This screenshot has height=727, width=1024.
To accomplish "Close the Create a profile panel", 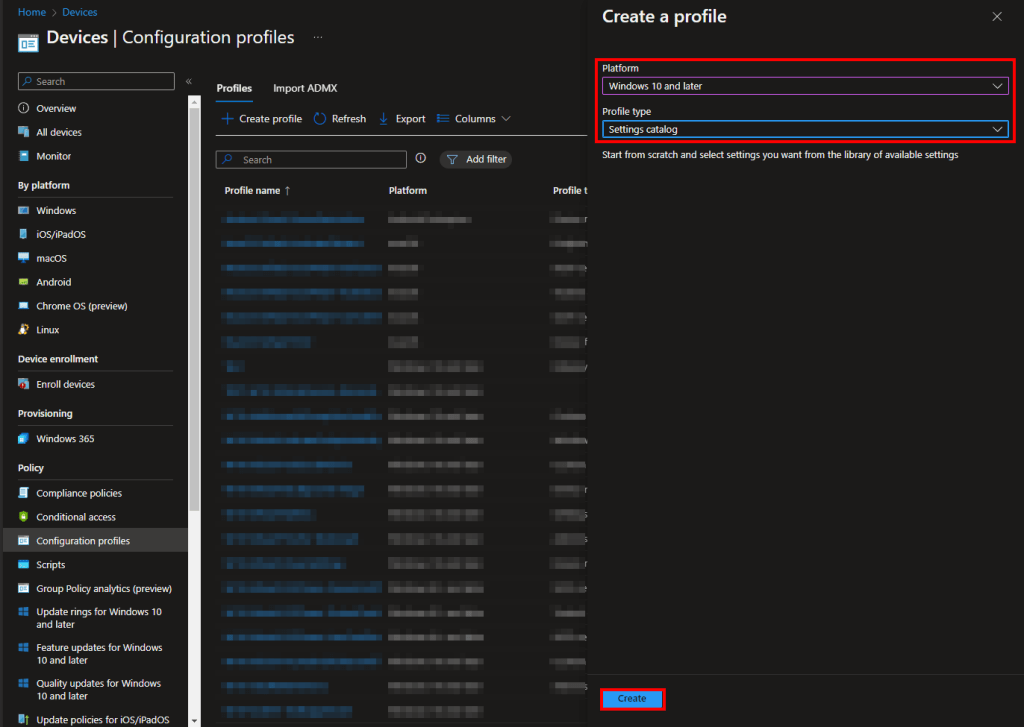I will pyautogui.click(x=996, y=17).
